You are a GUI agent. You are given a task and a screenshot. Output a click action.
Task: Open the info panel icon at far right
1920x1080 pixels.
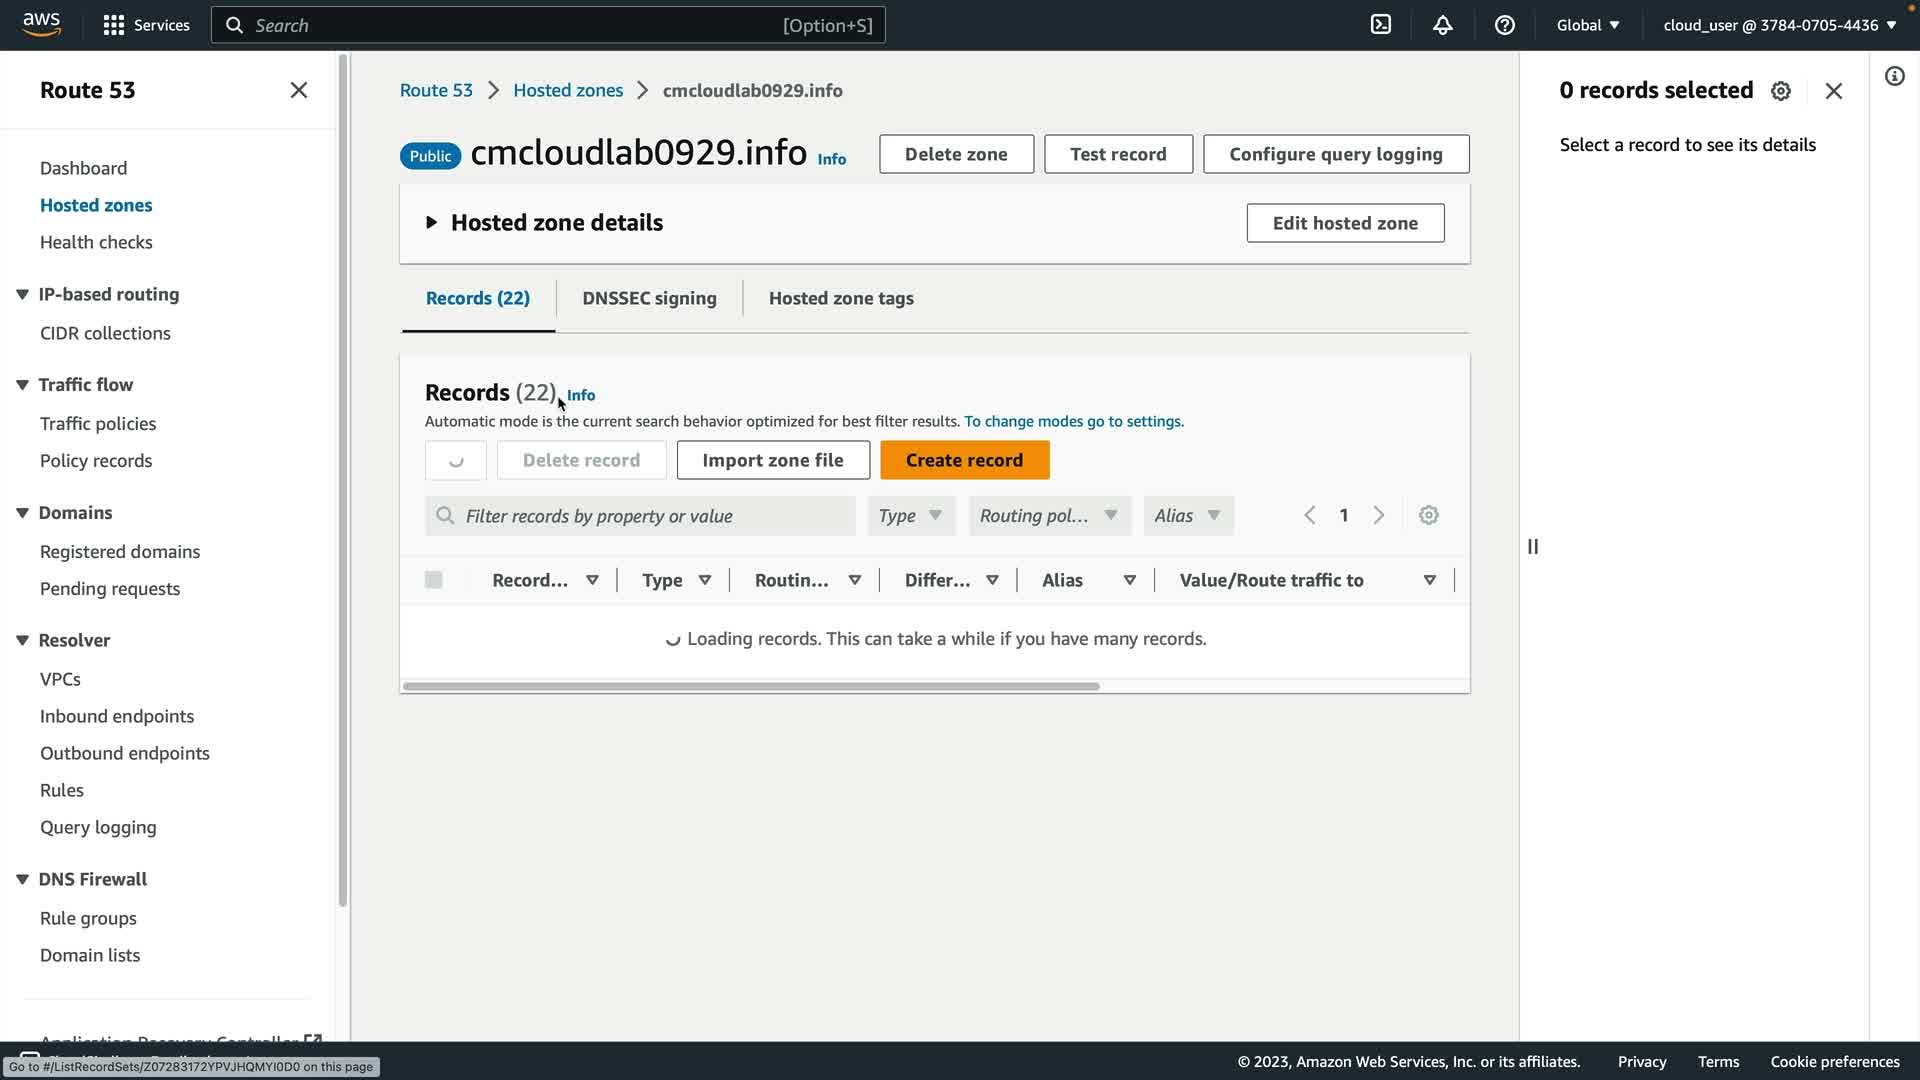click(x=1894, y=77)
